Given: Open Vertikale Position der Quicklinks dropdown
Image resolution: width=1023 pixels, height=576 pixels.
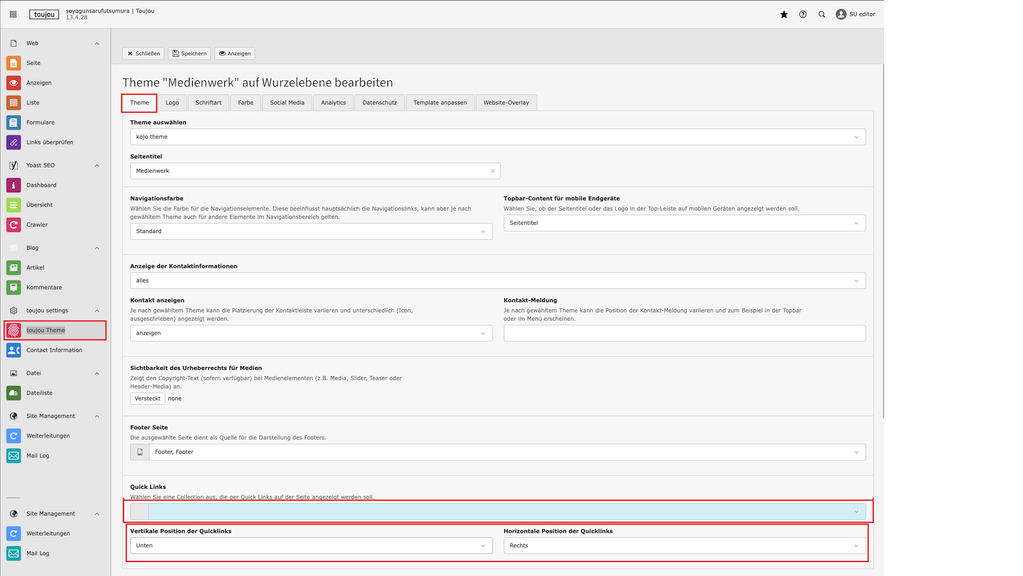Looking at the screenshot, I should point(311,546).
